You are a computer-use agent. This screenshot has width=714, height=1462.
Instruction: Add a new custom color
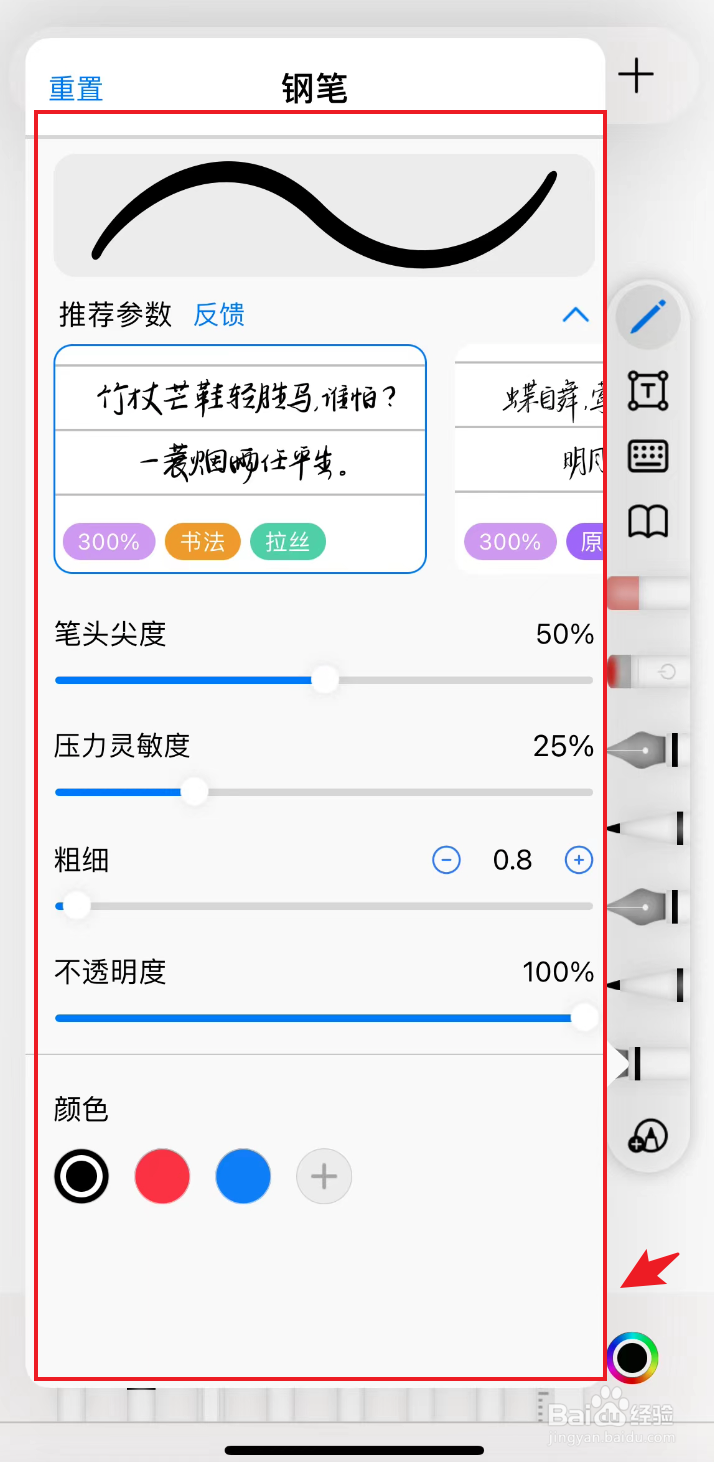324,1175
